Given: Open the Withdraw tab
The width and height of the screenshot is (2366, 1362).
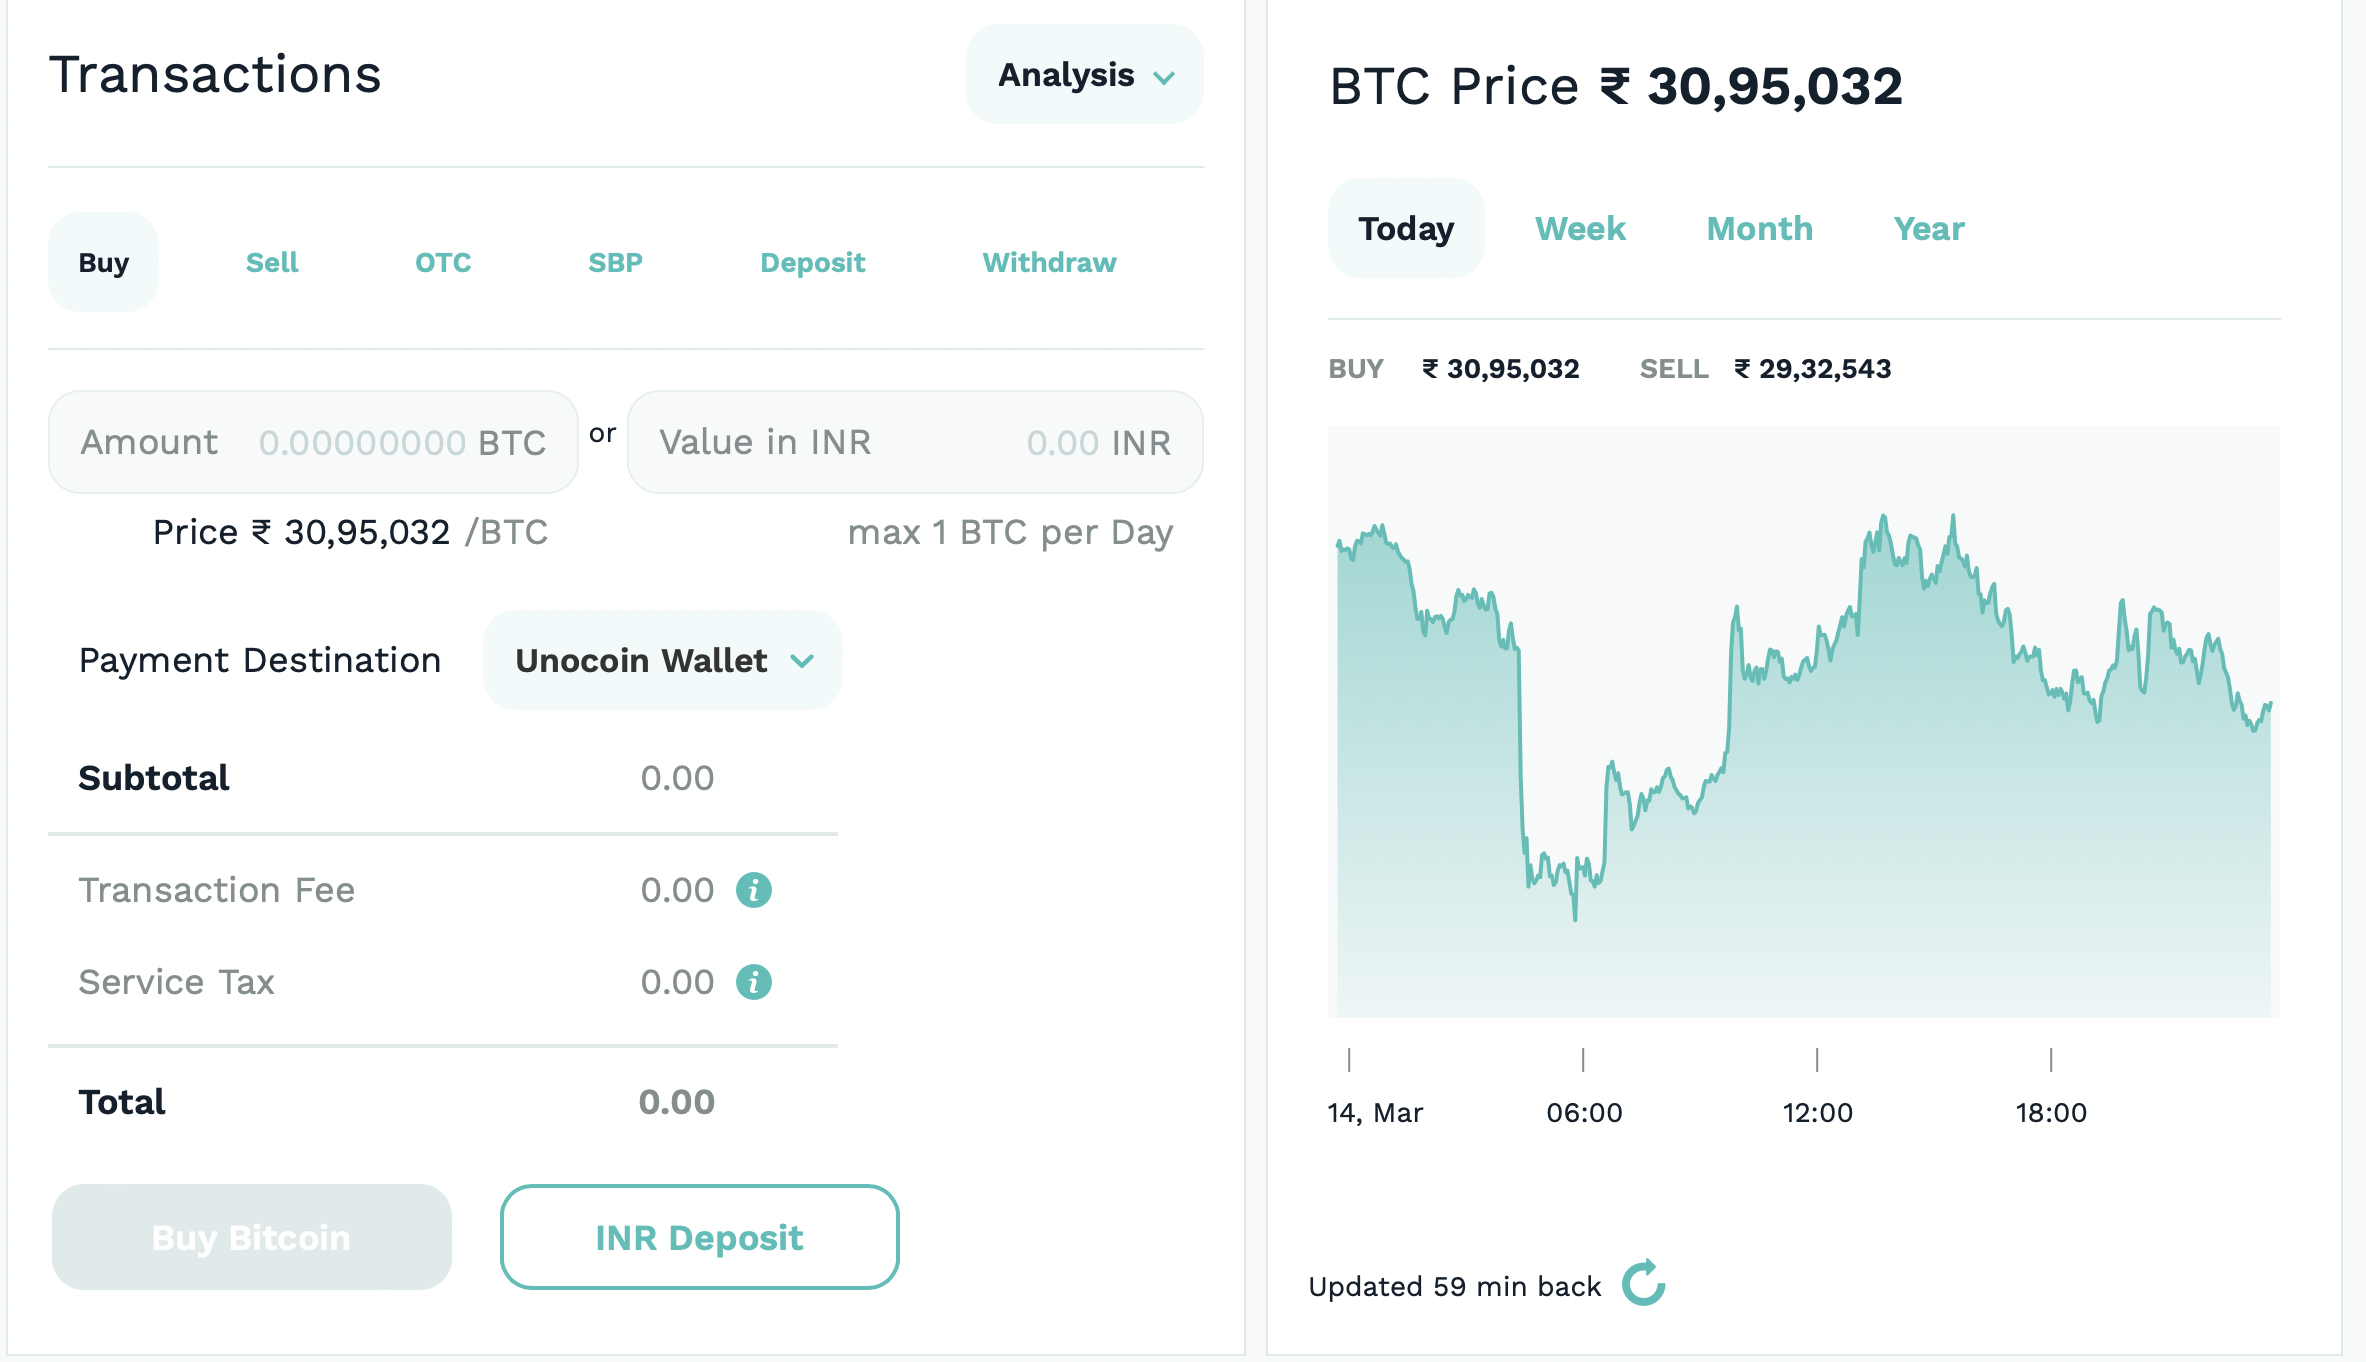Looking at the screenshot, I should coord(1049,263).
